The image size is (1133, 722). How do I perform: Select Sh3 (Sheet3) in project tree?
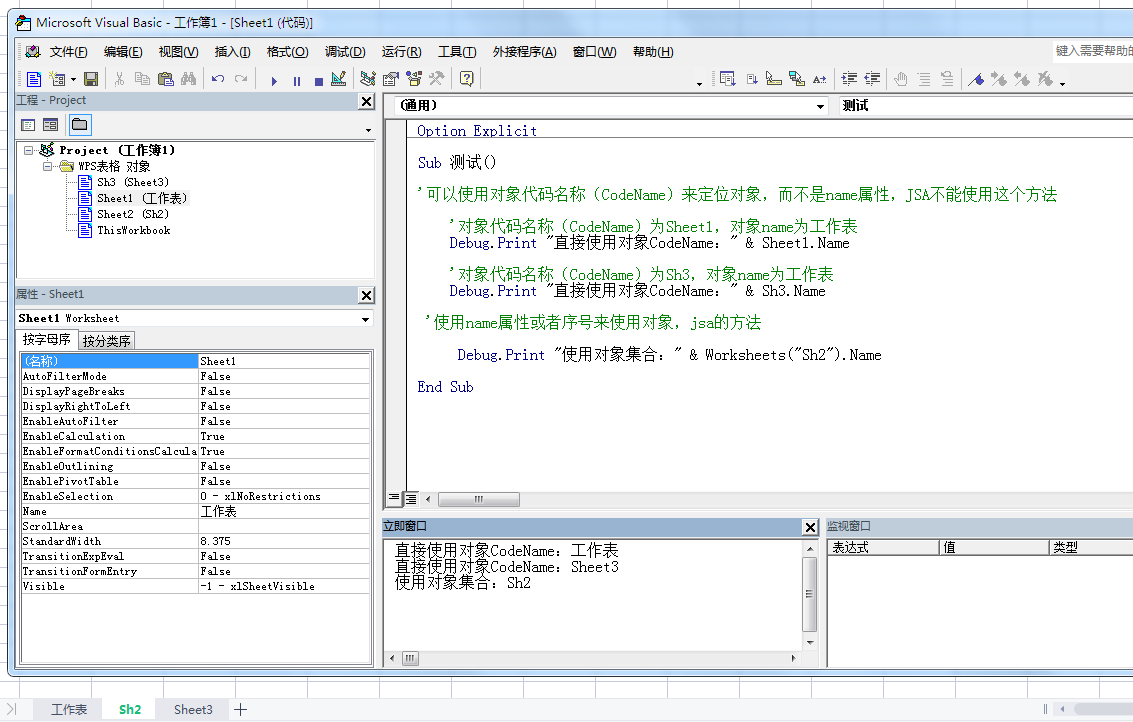[132, 182]
